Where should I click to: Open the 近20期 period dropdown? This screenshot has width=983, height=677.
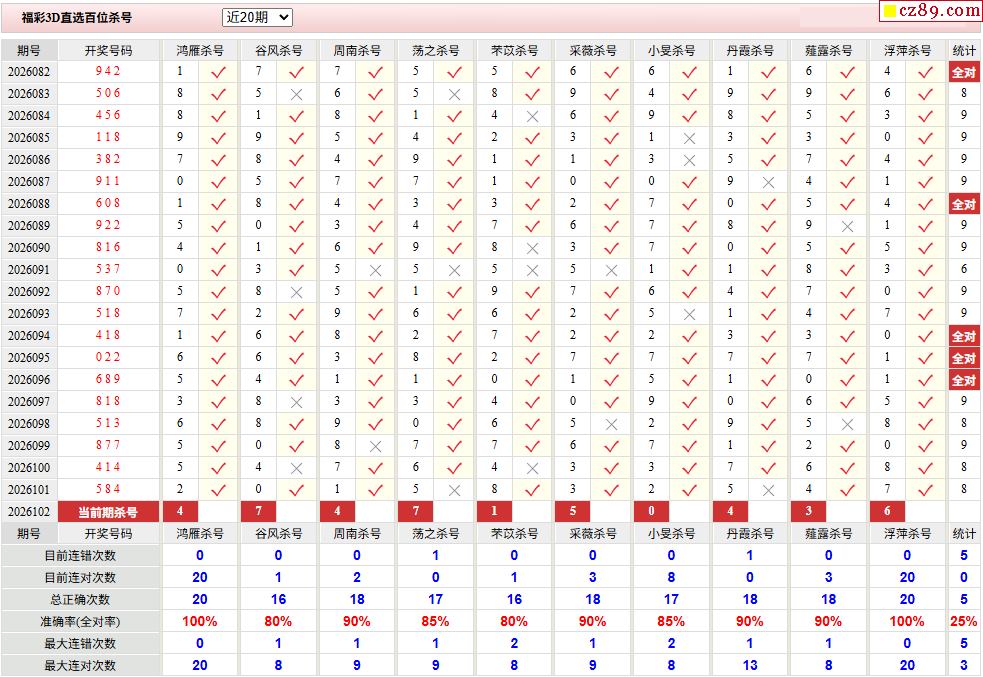(x=257, y=17)
